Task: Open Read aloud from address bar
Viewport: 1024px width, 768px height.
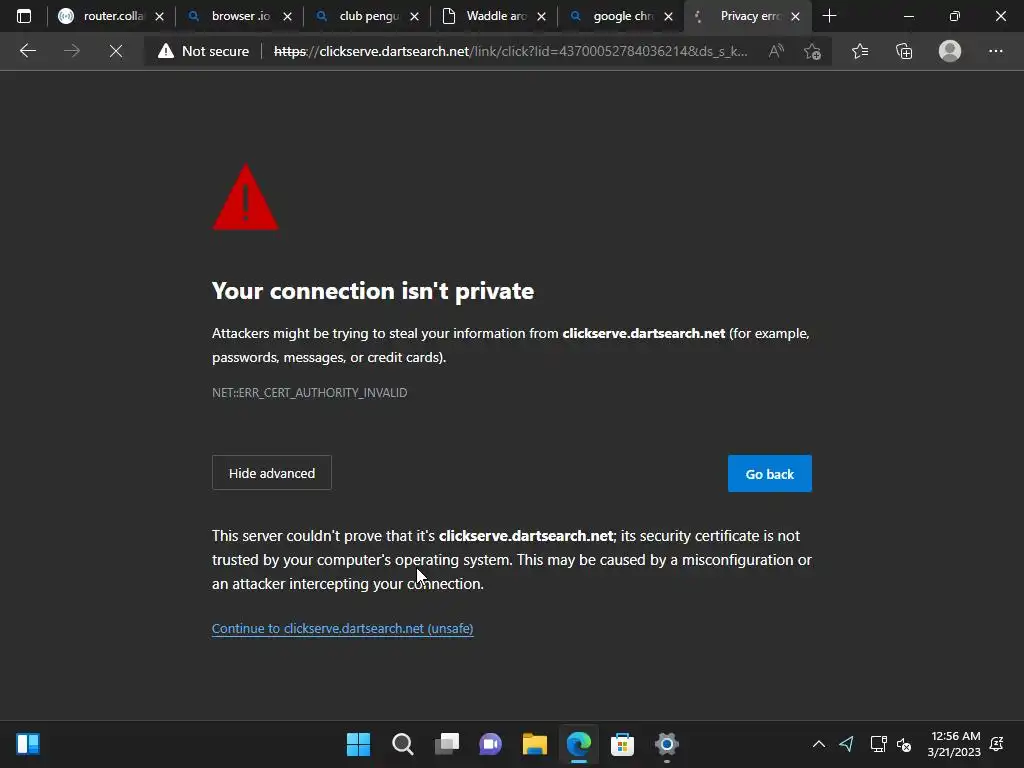Action: [x=776, y=51]
